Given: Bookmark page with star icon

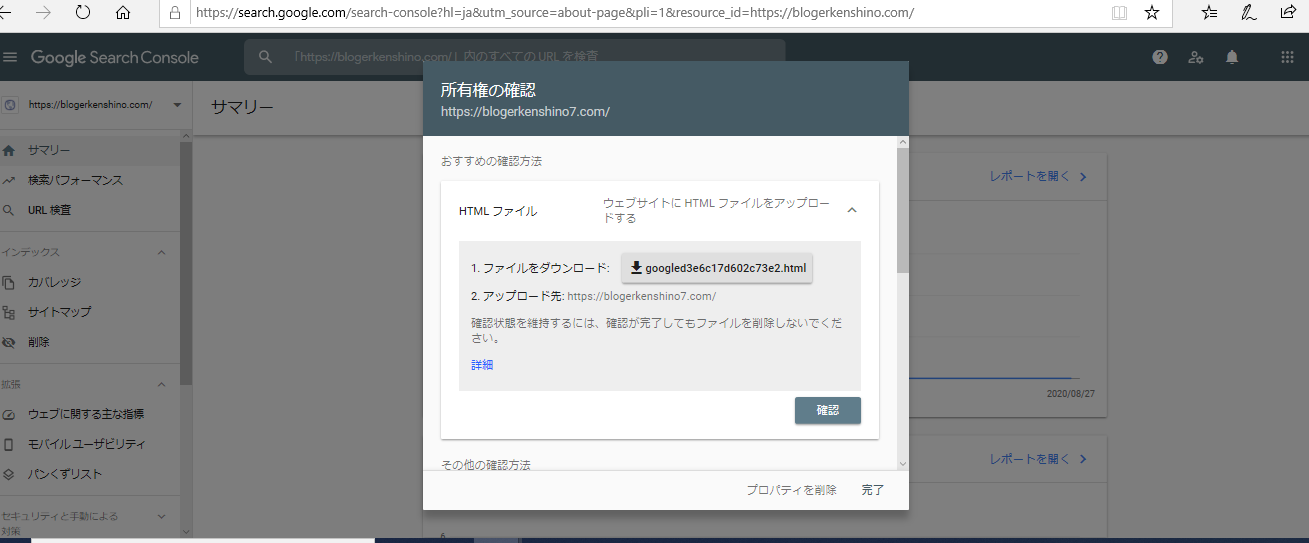Looking at the screenshot, I should 1151,13.
